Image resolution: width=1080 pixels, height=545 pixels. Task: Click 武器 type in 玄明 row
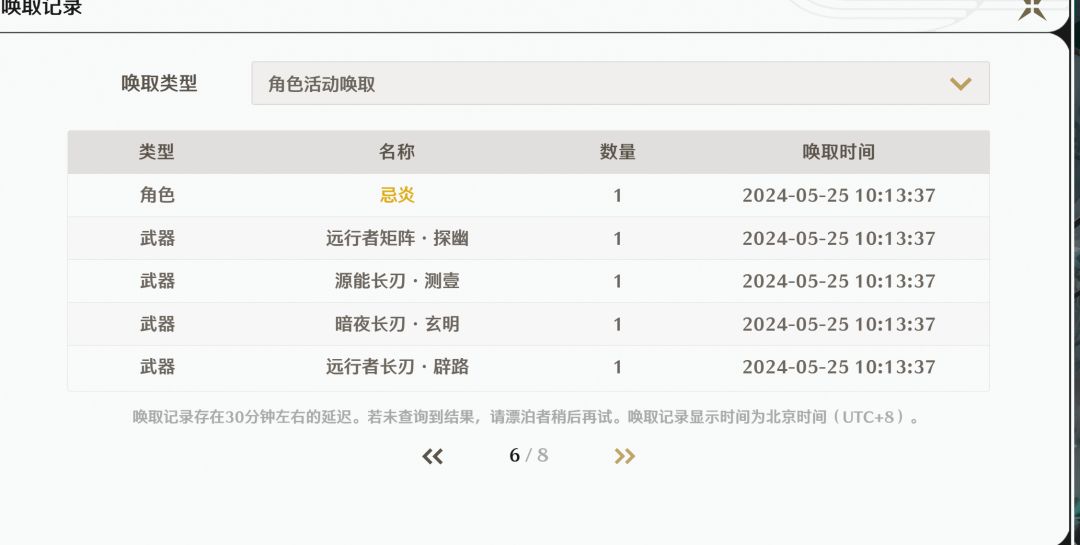157,324
